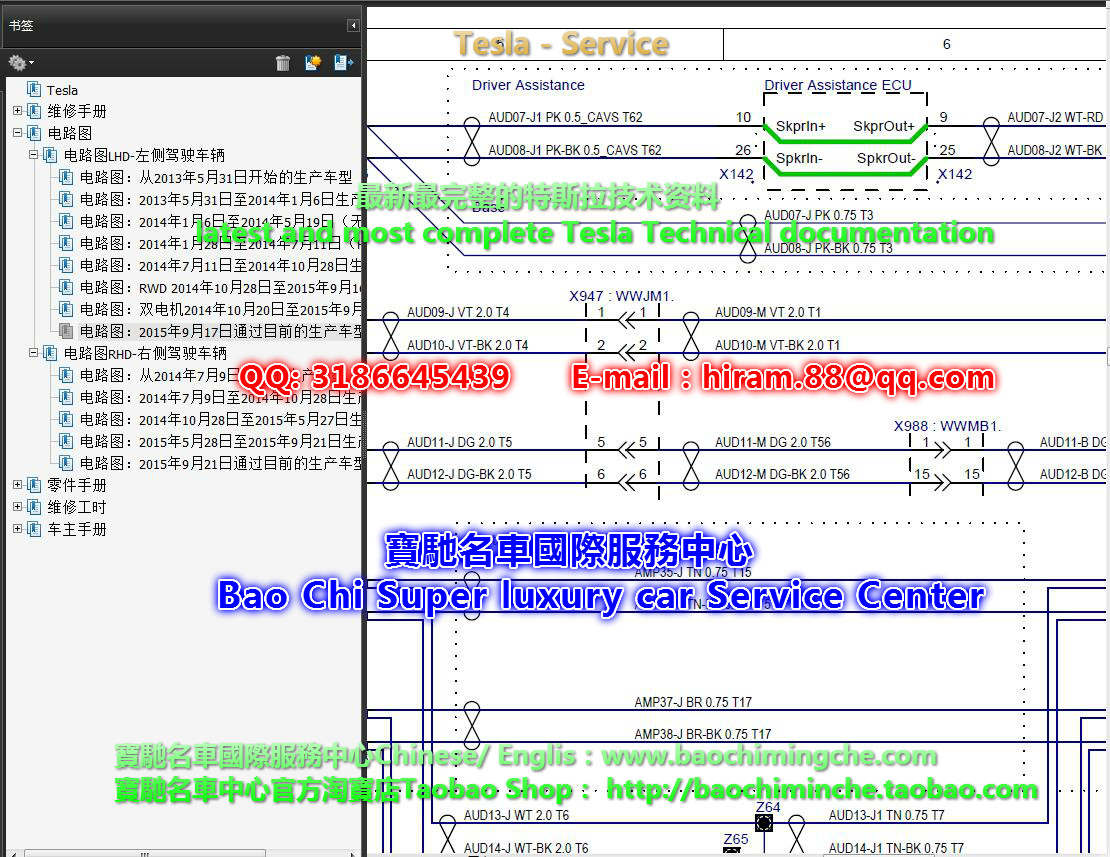Open the 车主手册 bookmark

click(76, 529)
